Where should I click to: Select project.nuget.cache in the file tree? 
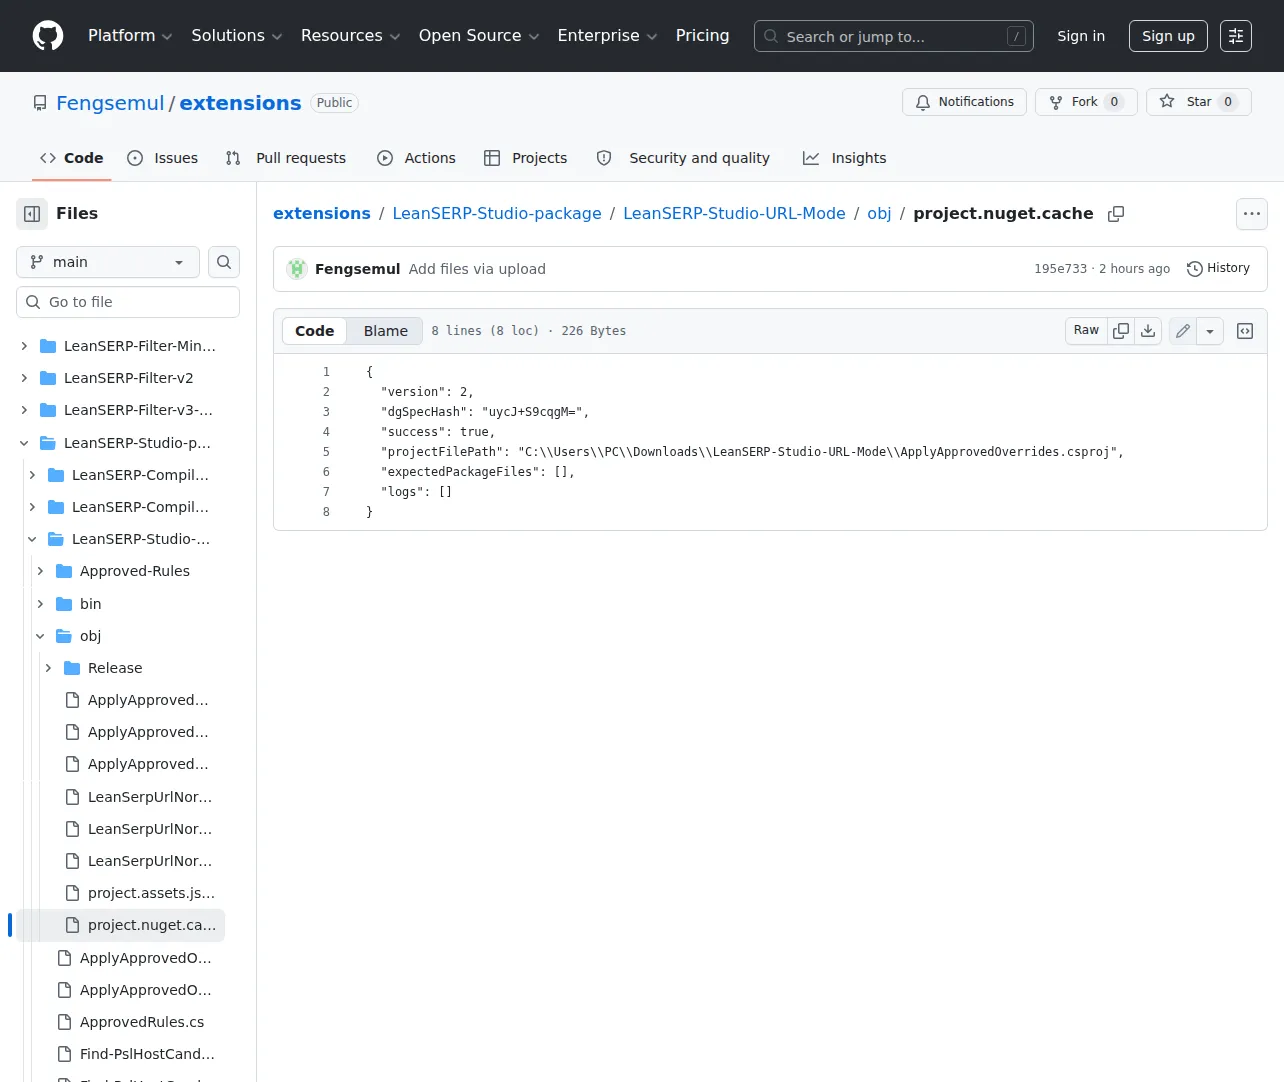point(121,925)
